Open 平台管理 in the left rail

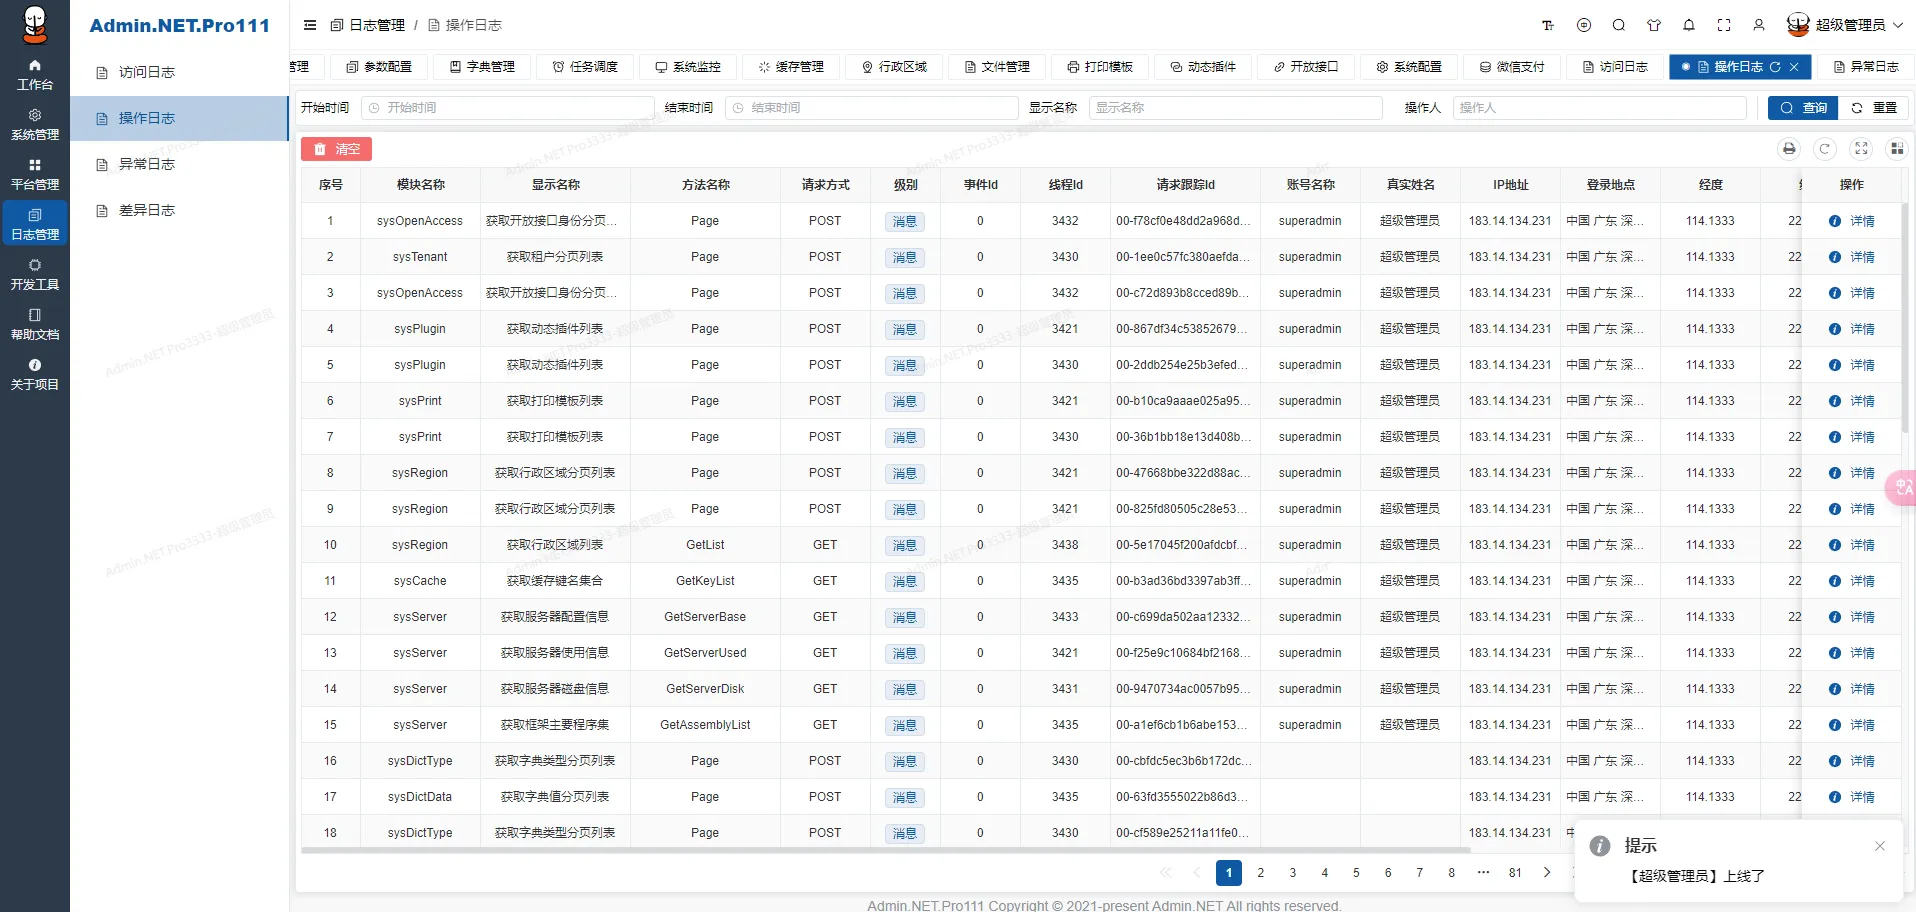coord(35,175)
